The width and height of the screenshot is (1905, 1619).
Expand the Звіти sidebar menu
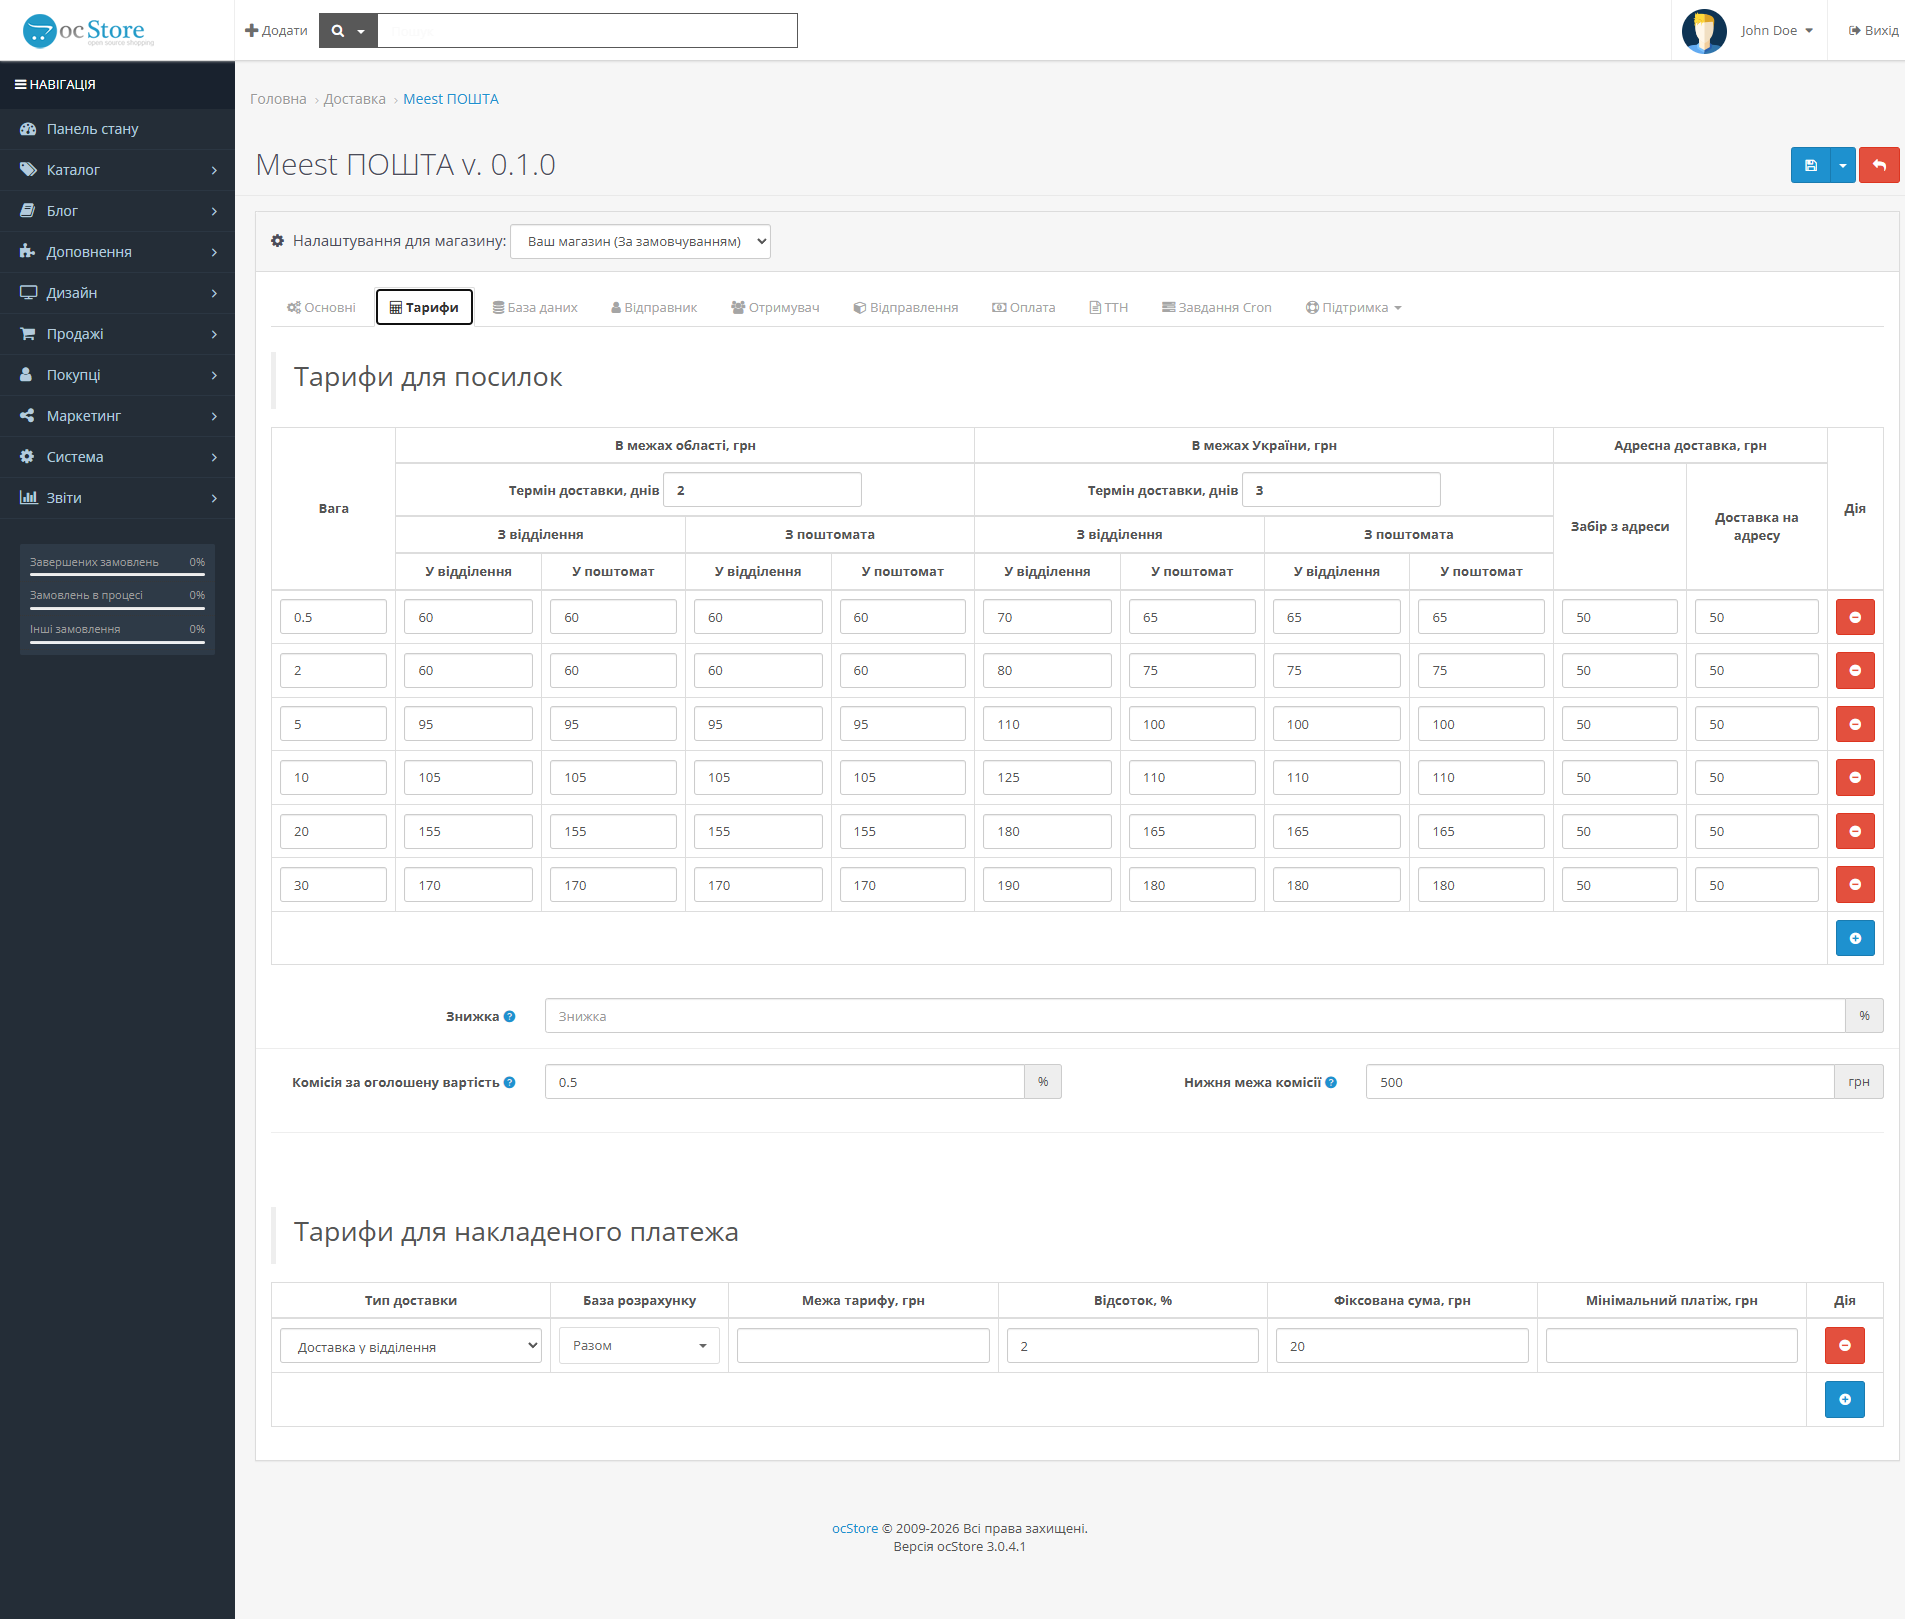117,498
